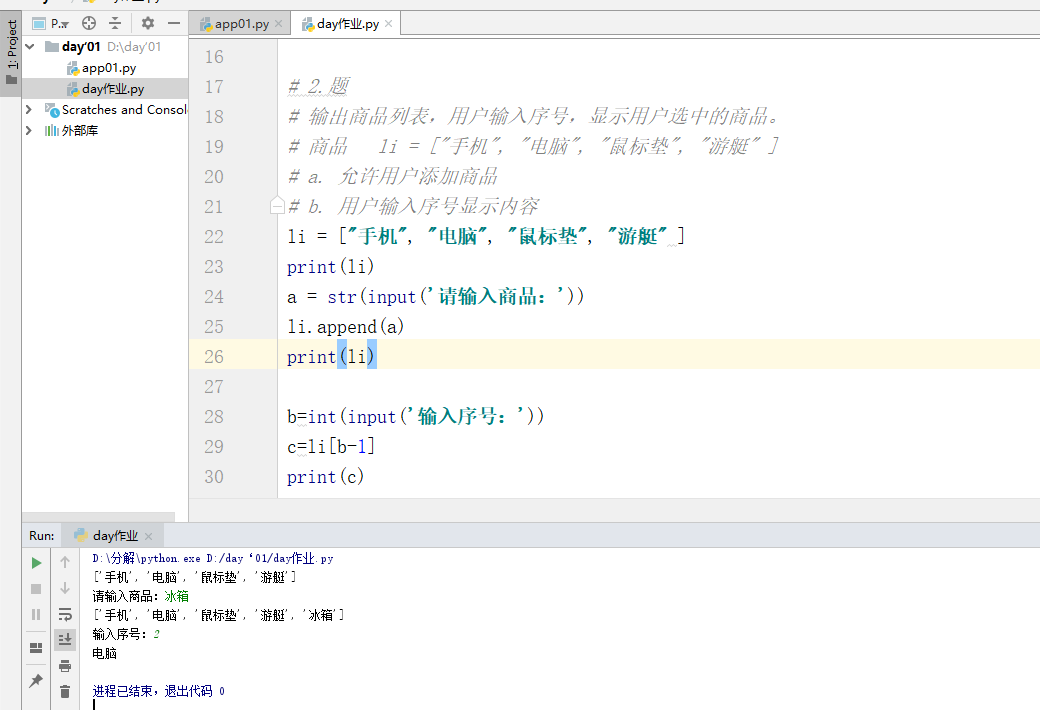Expand the 外部库 tree node

[x=29, y=129]
